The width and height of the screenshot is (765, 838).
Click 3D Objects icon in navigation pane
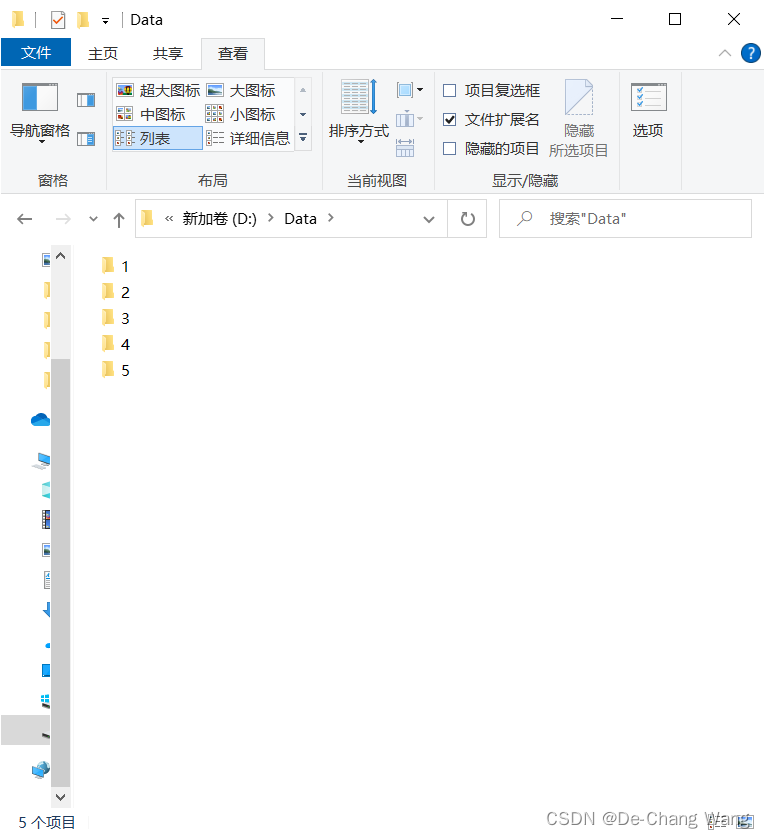[46, 490]
